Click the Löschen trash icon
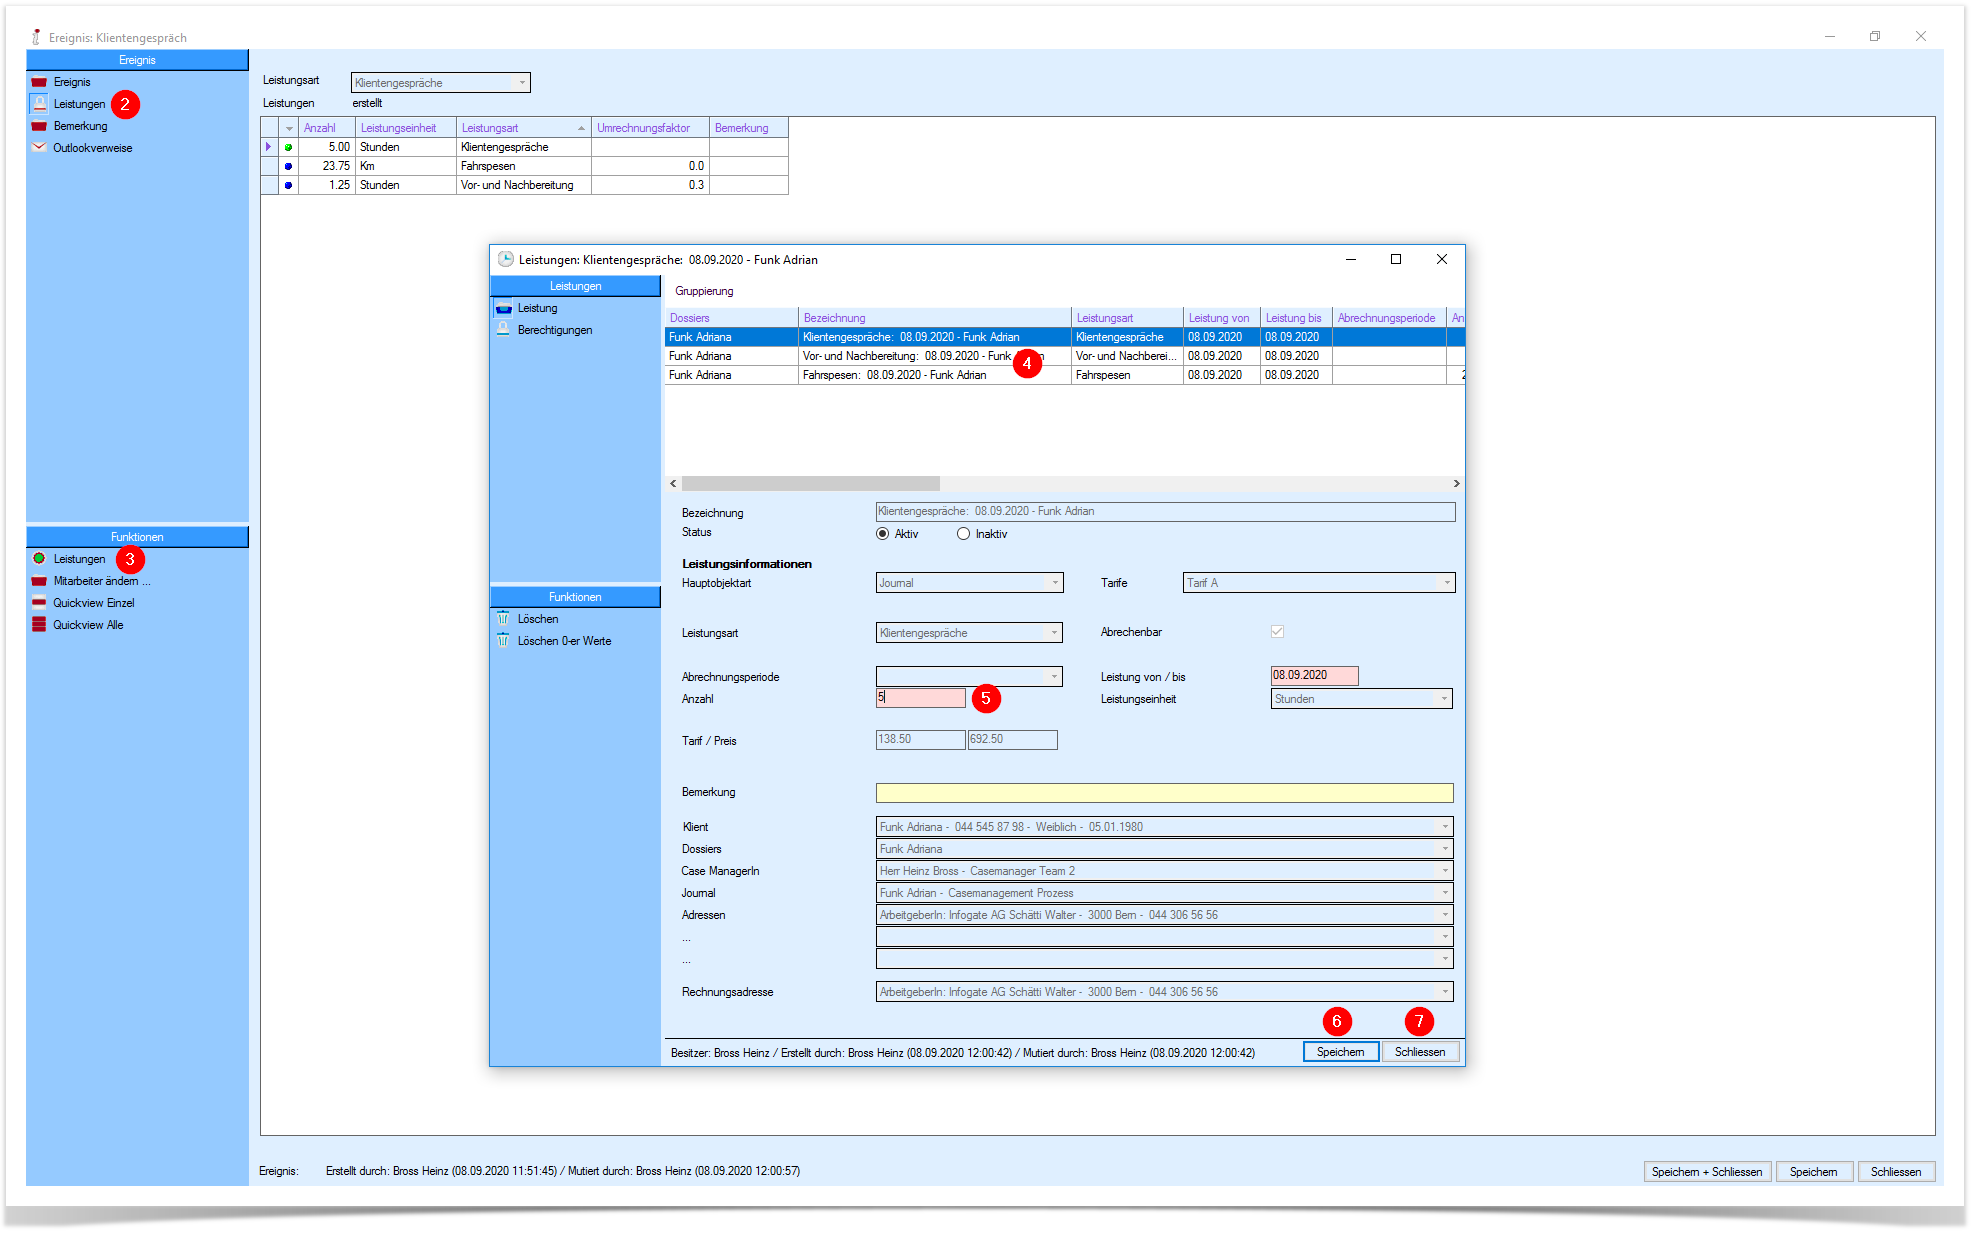 [503, 619]
